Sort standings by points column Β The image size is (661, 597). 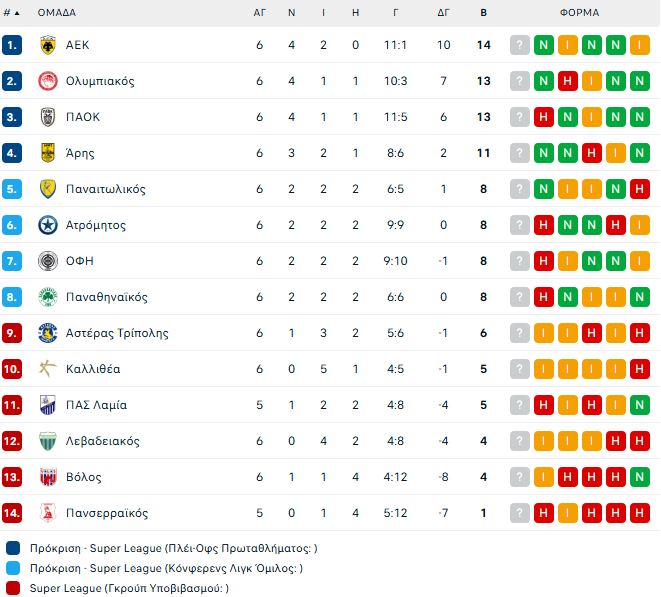click(x=484, y=13)
